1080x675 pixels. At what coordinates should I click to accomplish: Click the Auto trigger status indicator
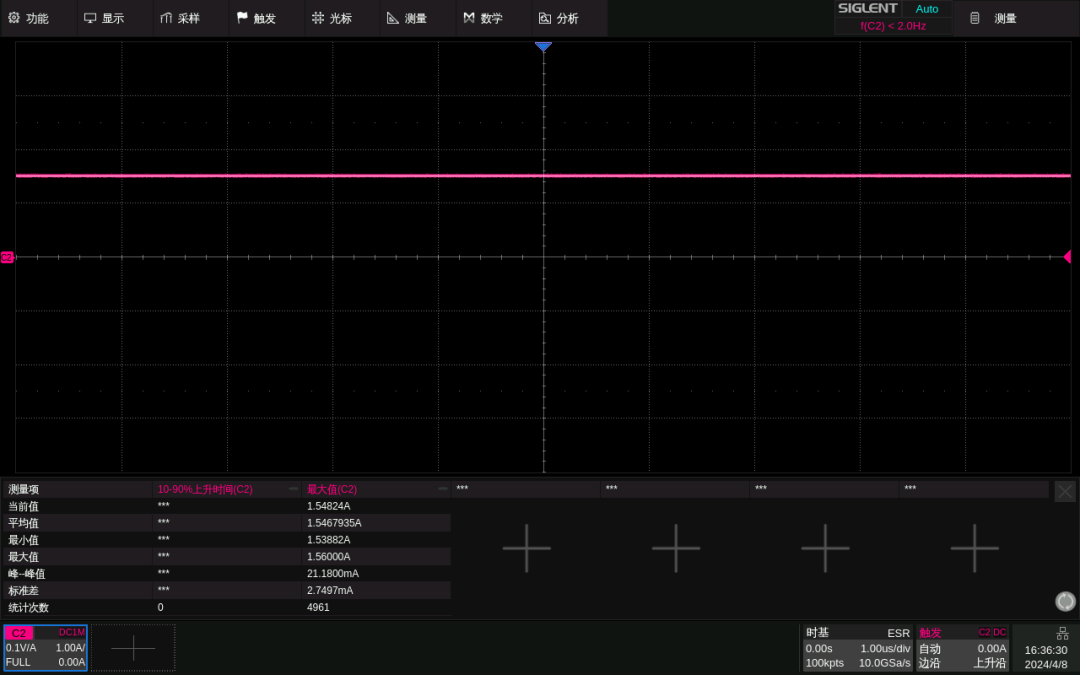pos(926,9)
